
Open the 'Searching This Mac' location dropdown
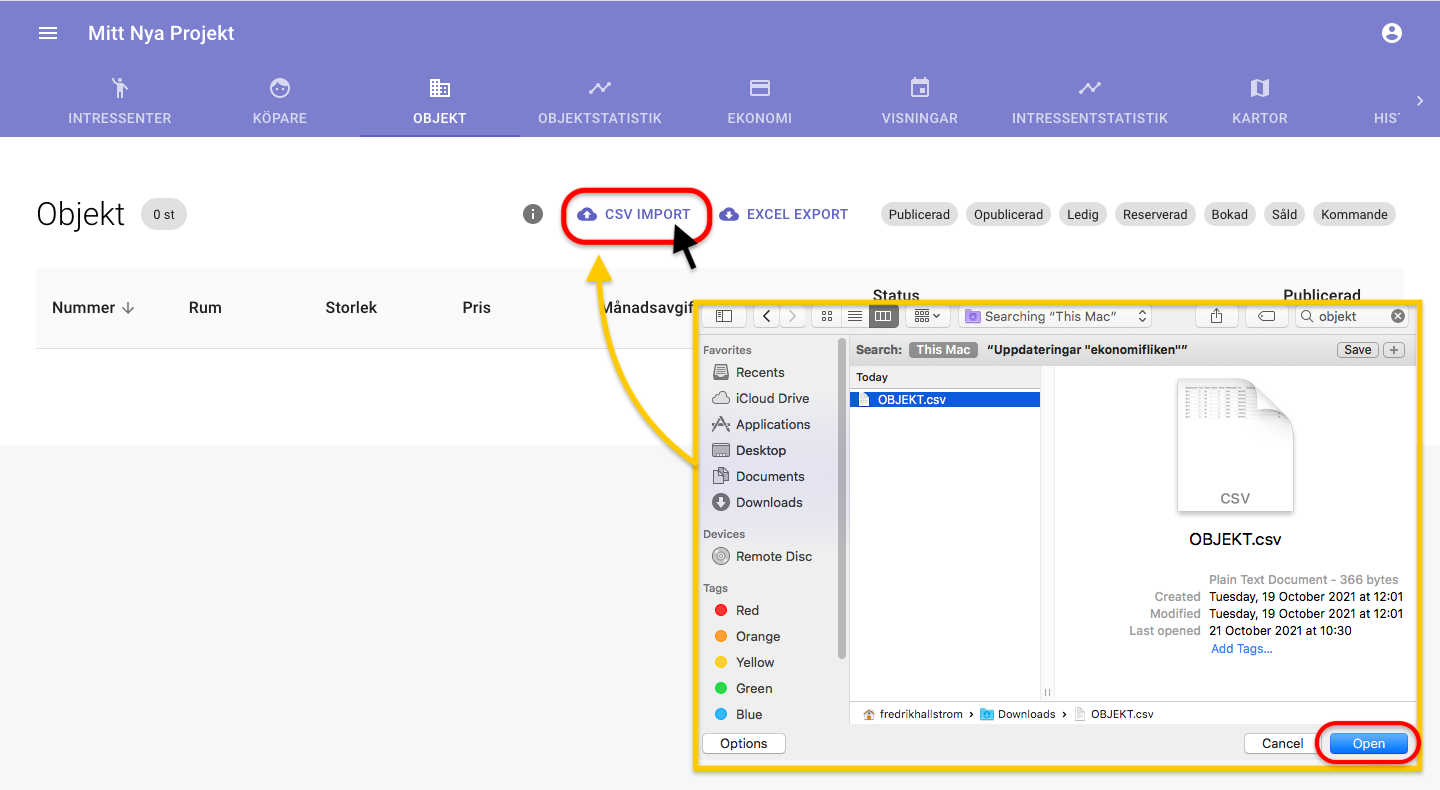[1055, 316]
